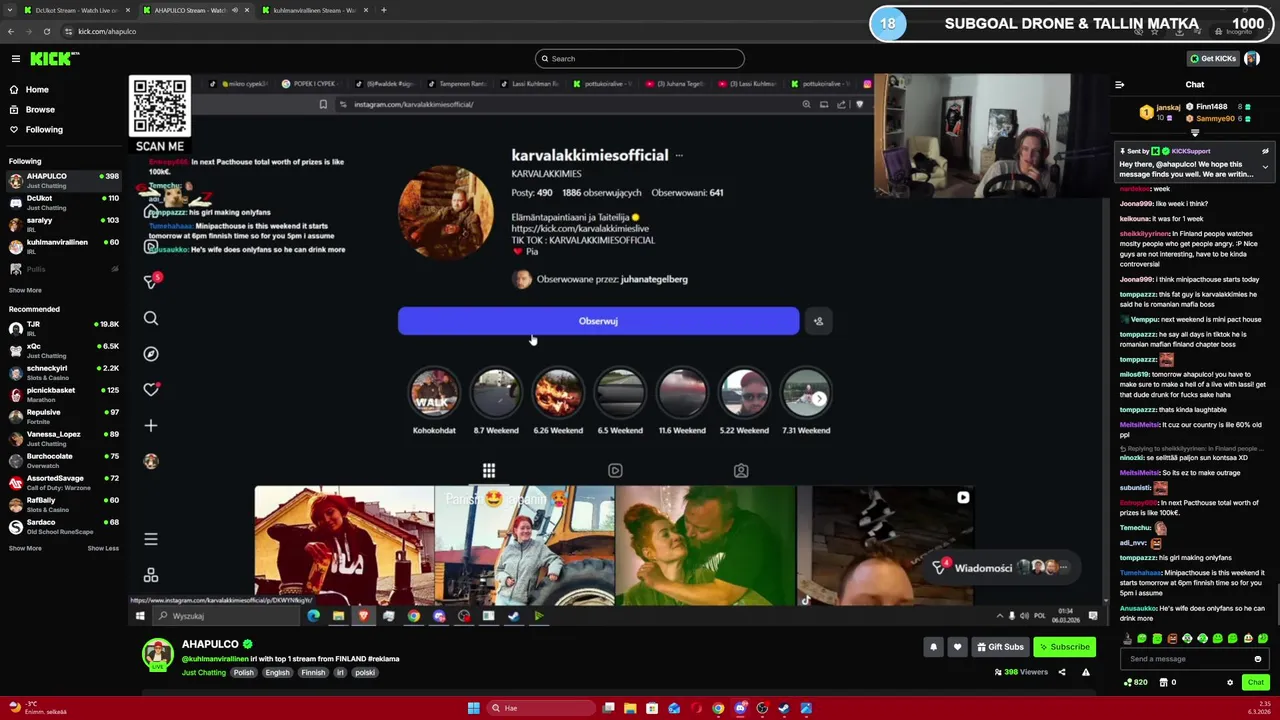Viewport: 1280px width, 720px height.
Task: Click Instagram create plus icon
Action: point(151,426)
